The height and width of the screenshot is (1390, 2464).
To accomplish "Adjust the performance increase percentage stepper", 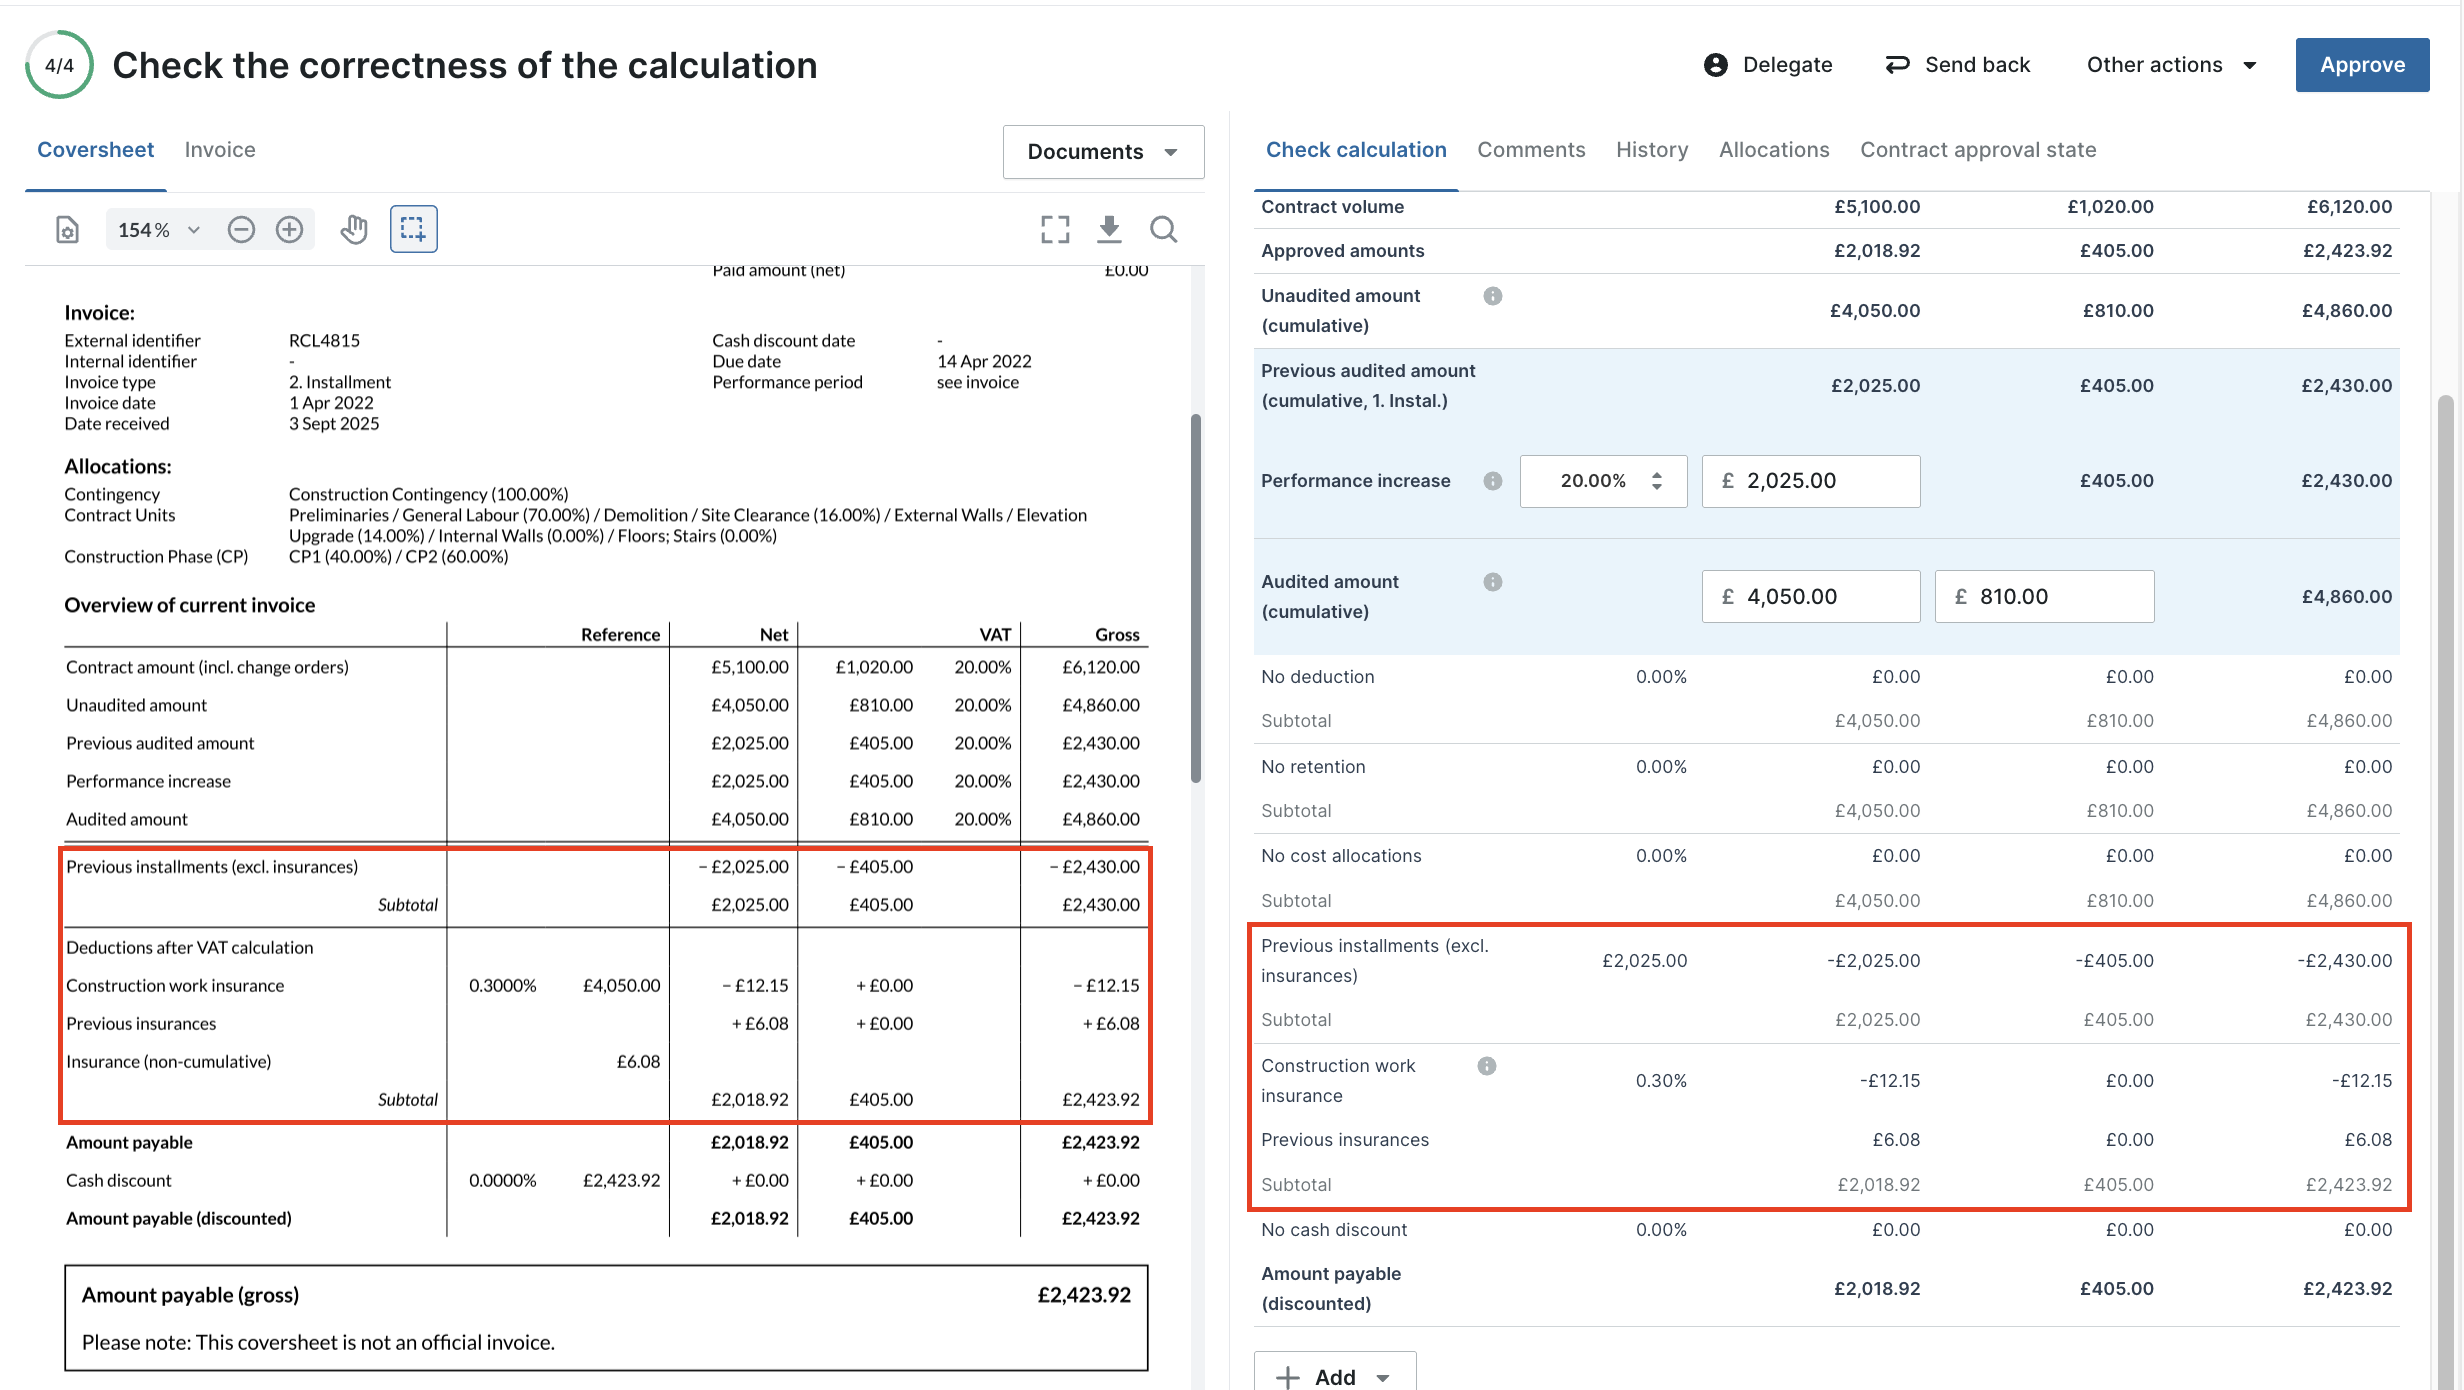I will [x=1657, y=481].
